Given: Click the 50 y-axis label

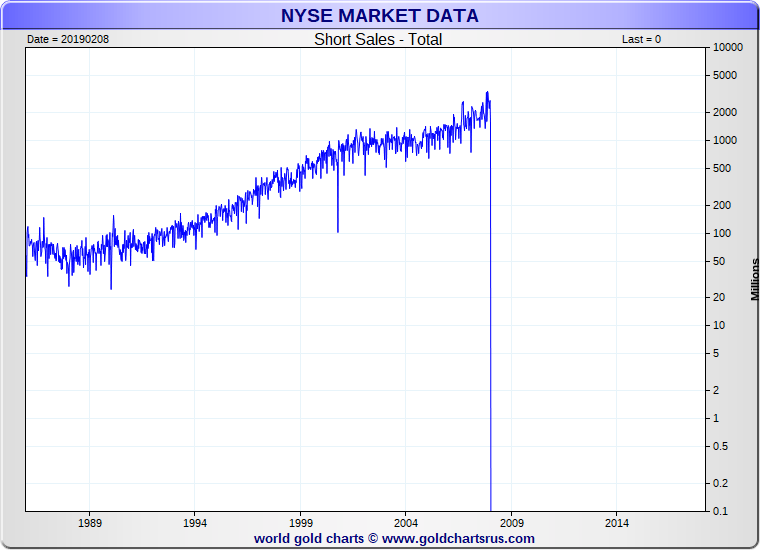Looking at the screenshot, I should click(719, 261).
